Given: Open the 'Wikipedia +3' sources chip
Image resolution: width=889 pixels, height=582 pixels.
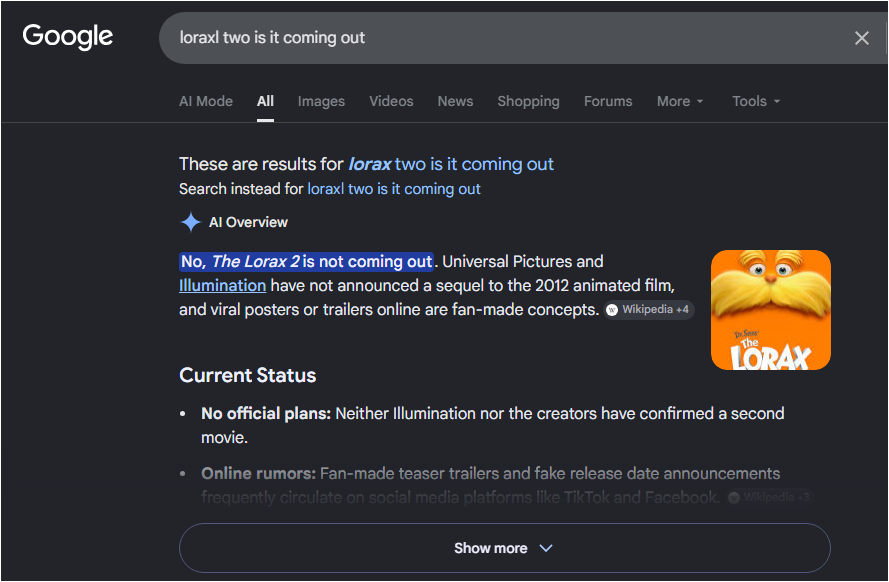Looking at the screenshot, I should (771, 498).
